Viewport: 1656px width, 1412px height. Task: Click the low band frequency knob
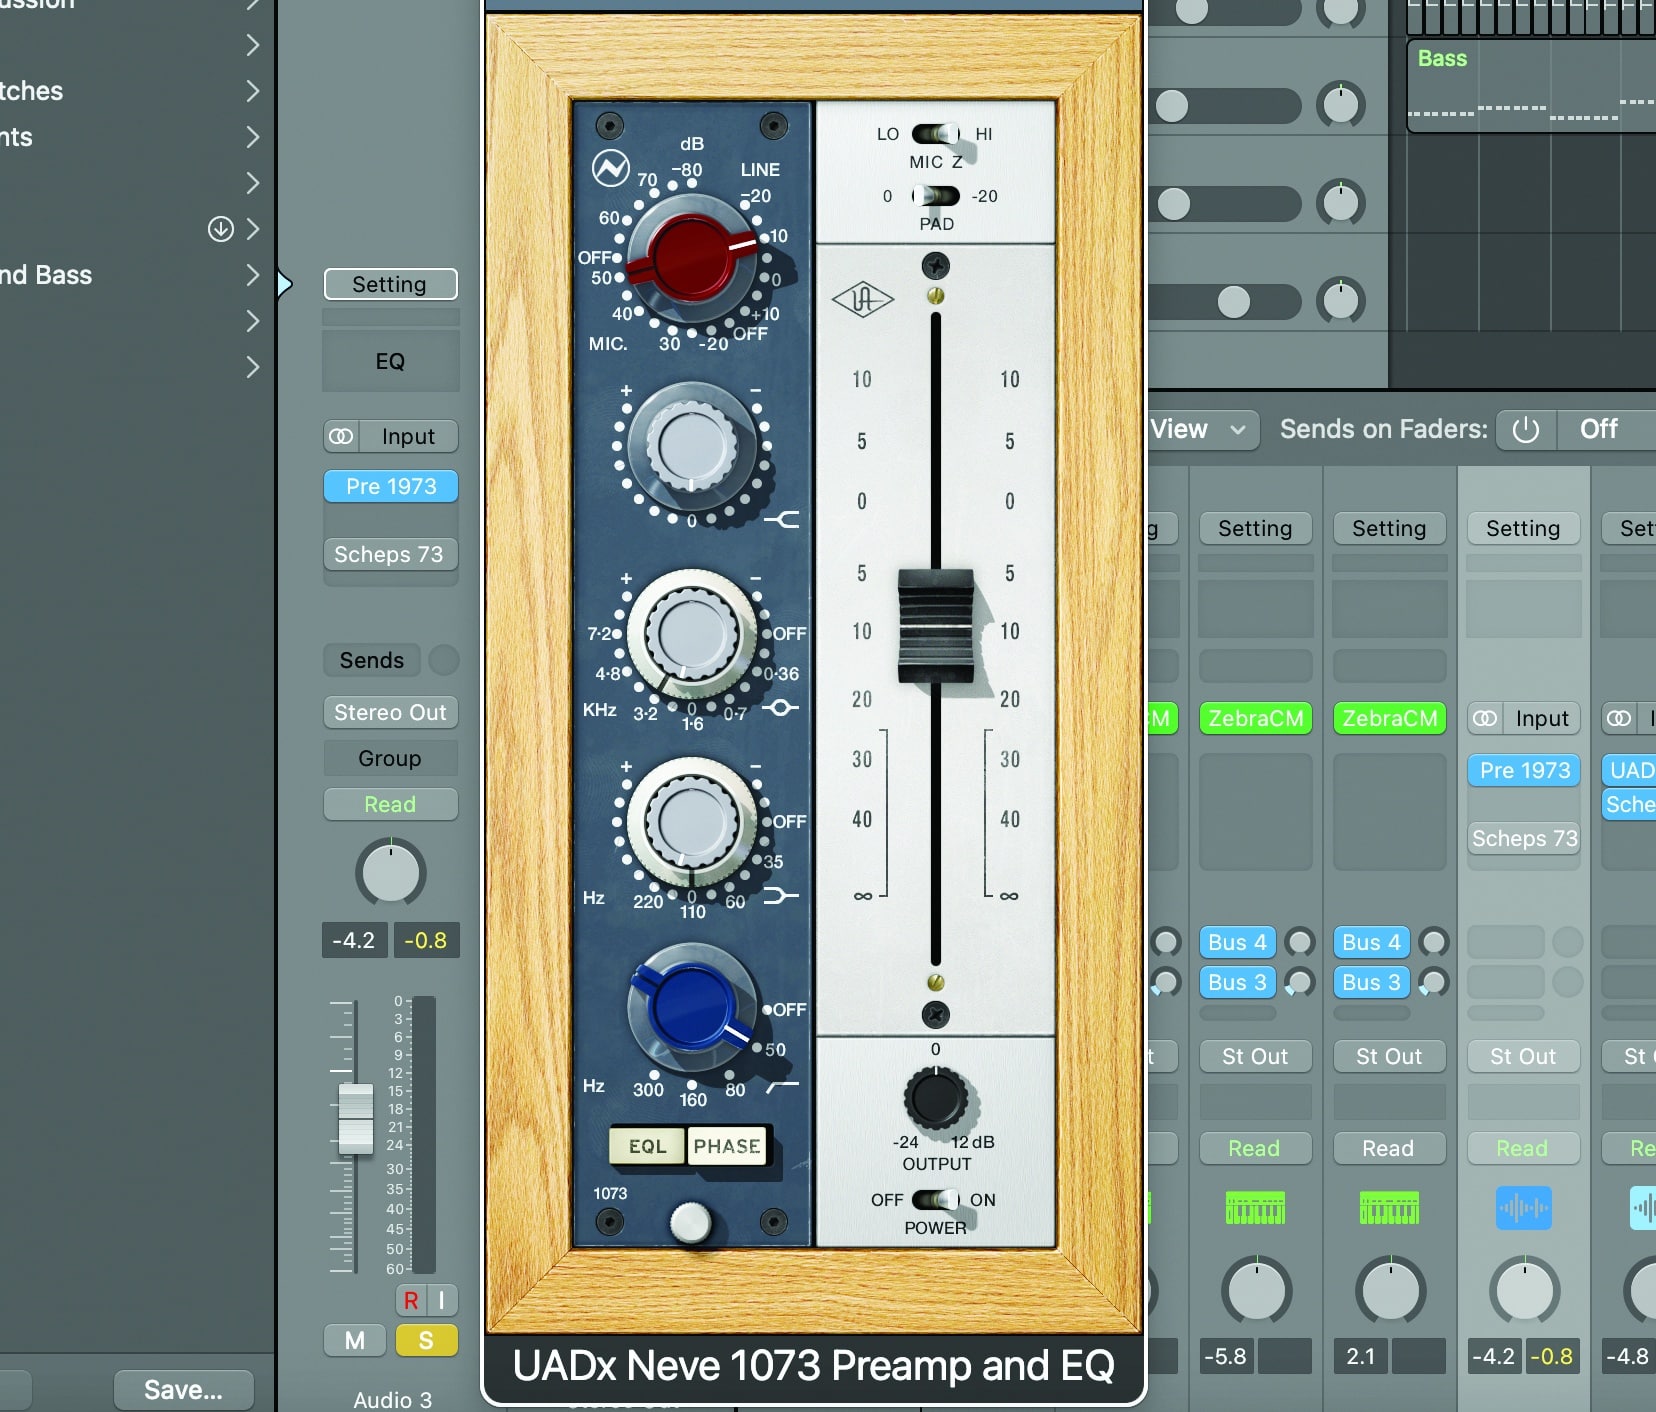coord(691,821)
